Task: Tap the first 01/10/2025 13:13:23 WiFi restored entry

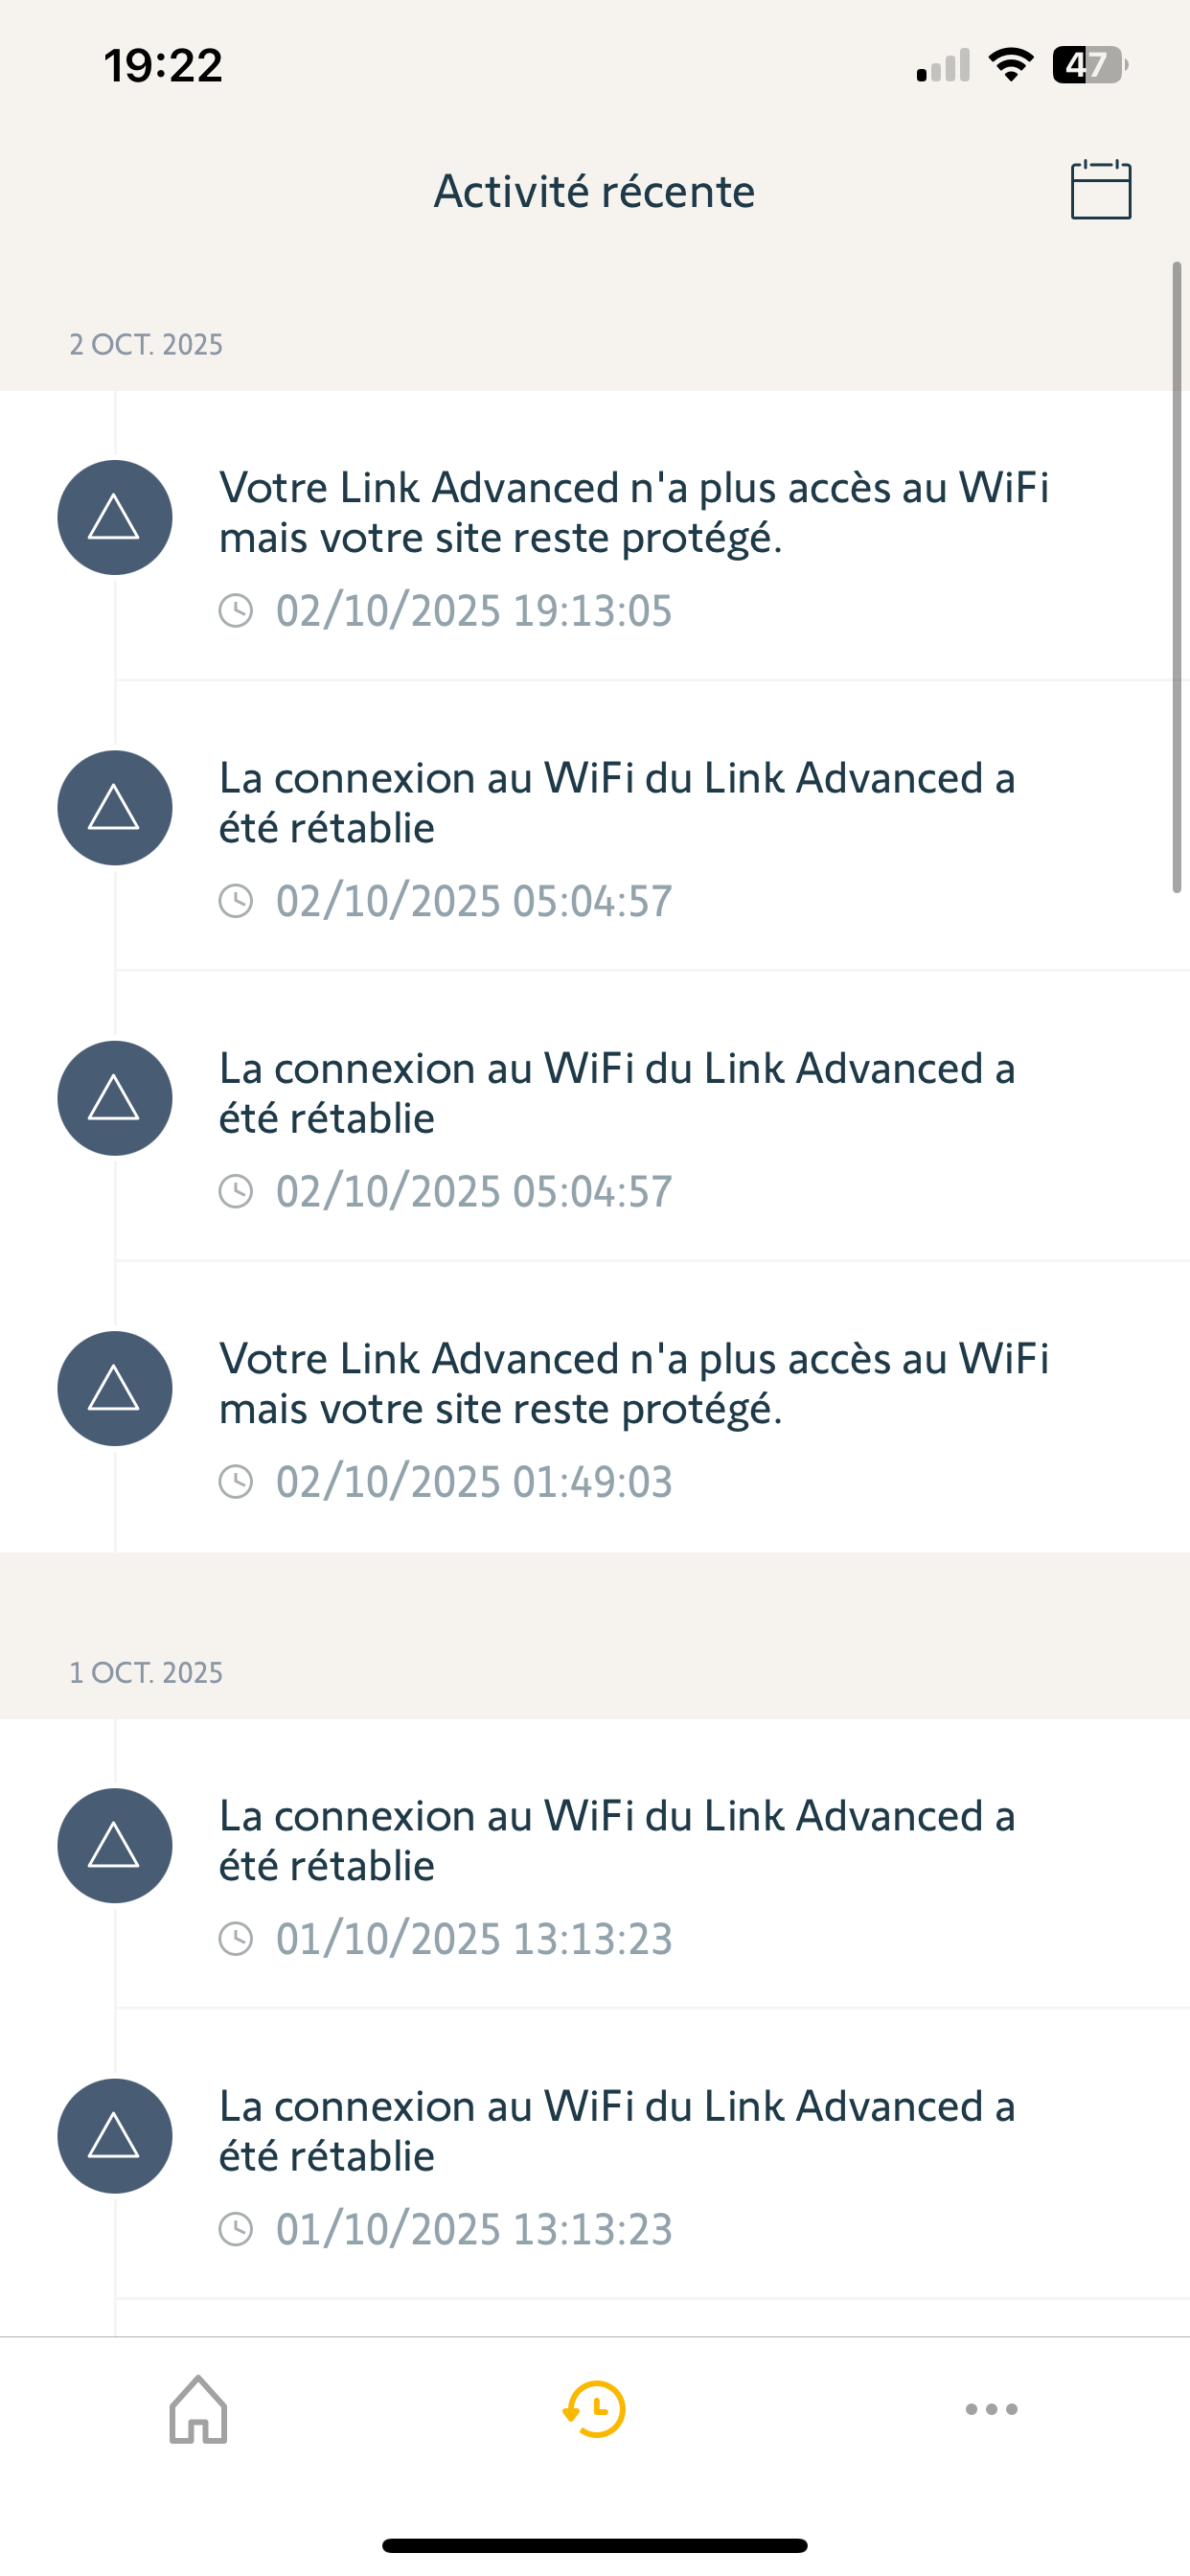Action: [x=617, y=1840]
